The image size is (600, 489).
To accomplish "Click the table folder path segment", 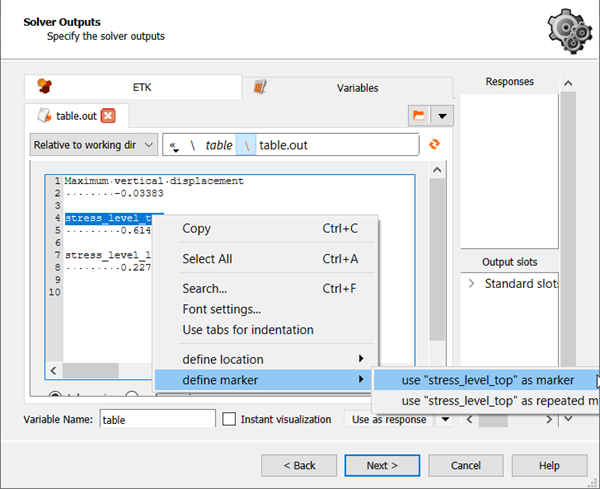I will [218, 145].
